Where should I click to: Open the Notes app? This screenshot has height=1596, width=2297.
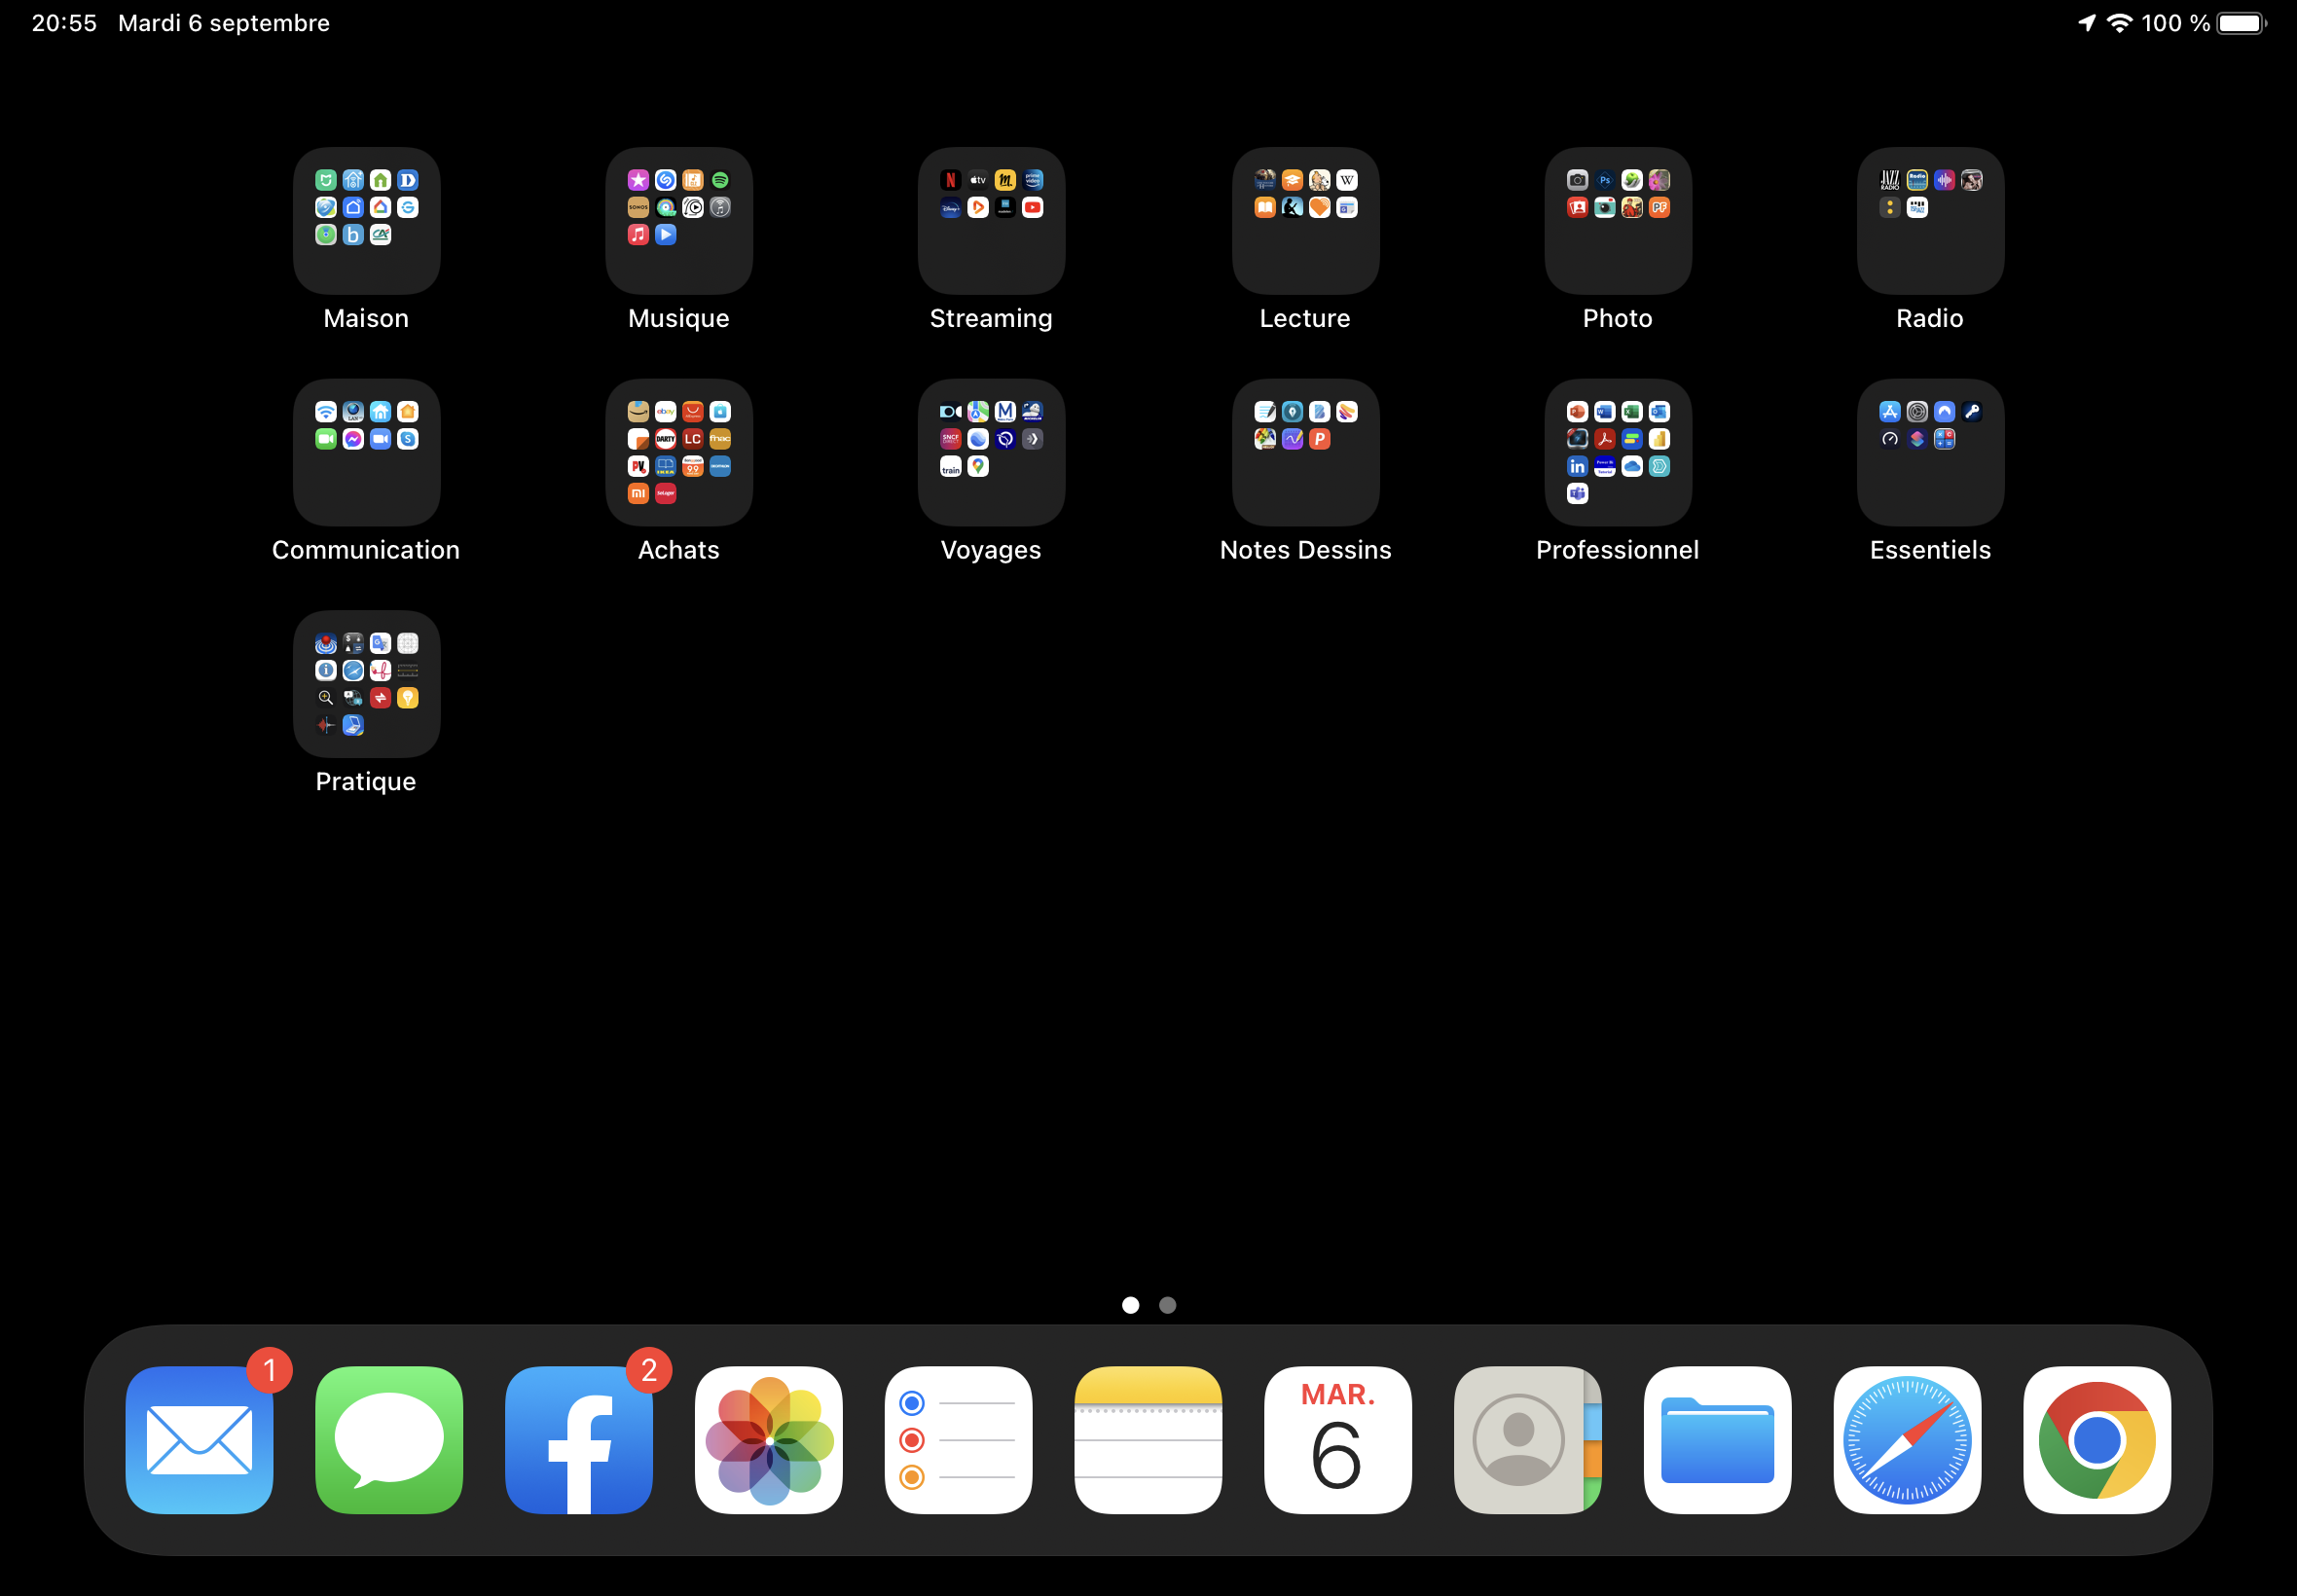(1148, 1439)
